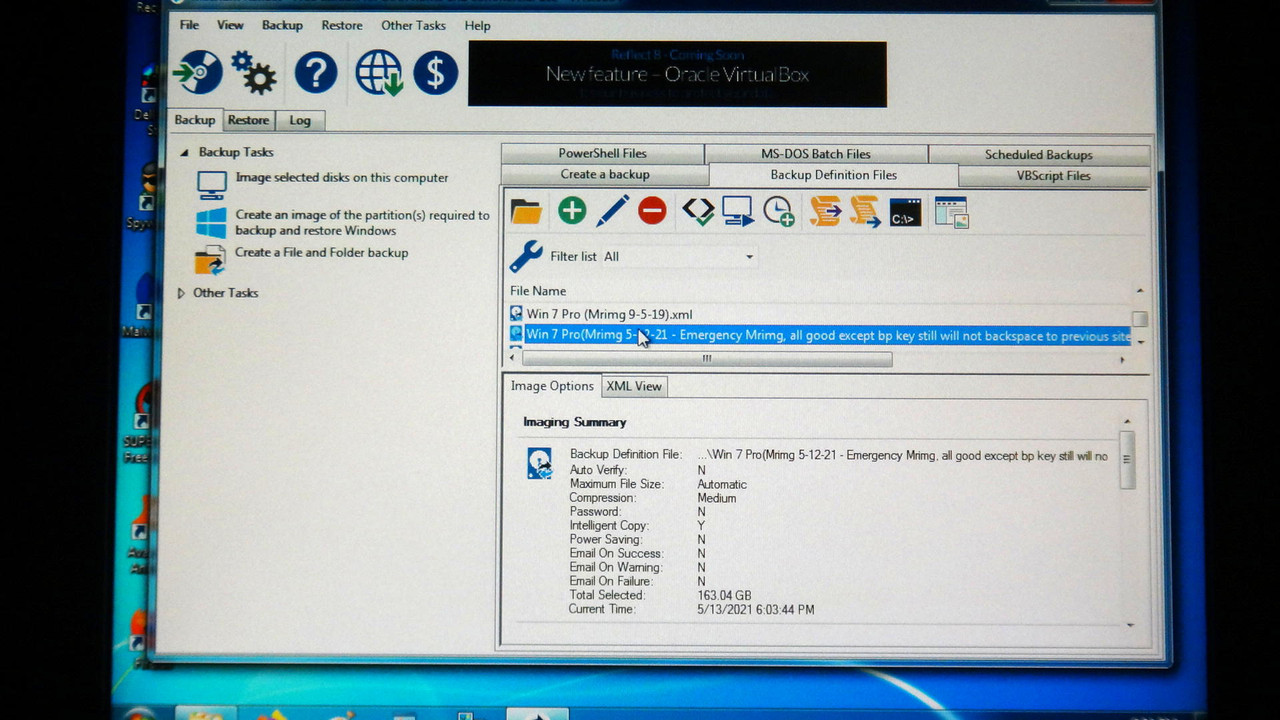
Task: Click the dollar sign purchase icon
Action: [436, 73]
